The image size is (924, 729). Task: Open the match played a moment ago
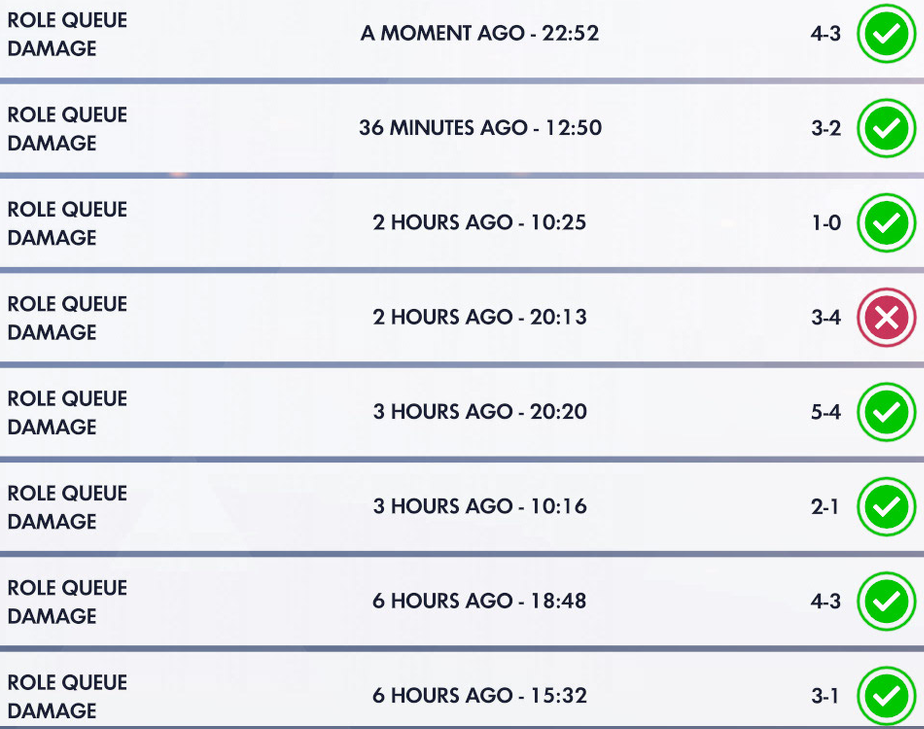point(480,33)
